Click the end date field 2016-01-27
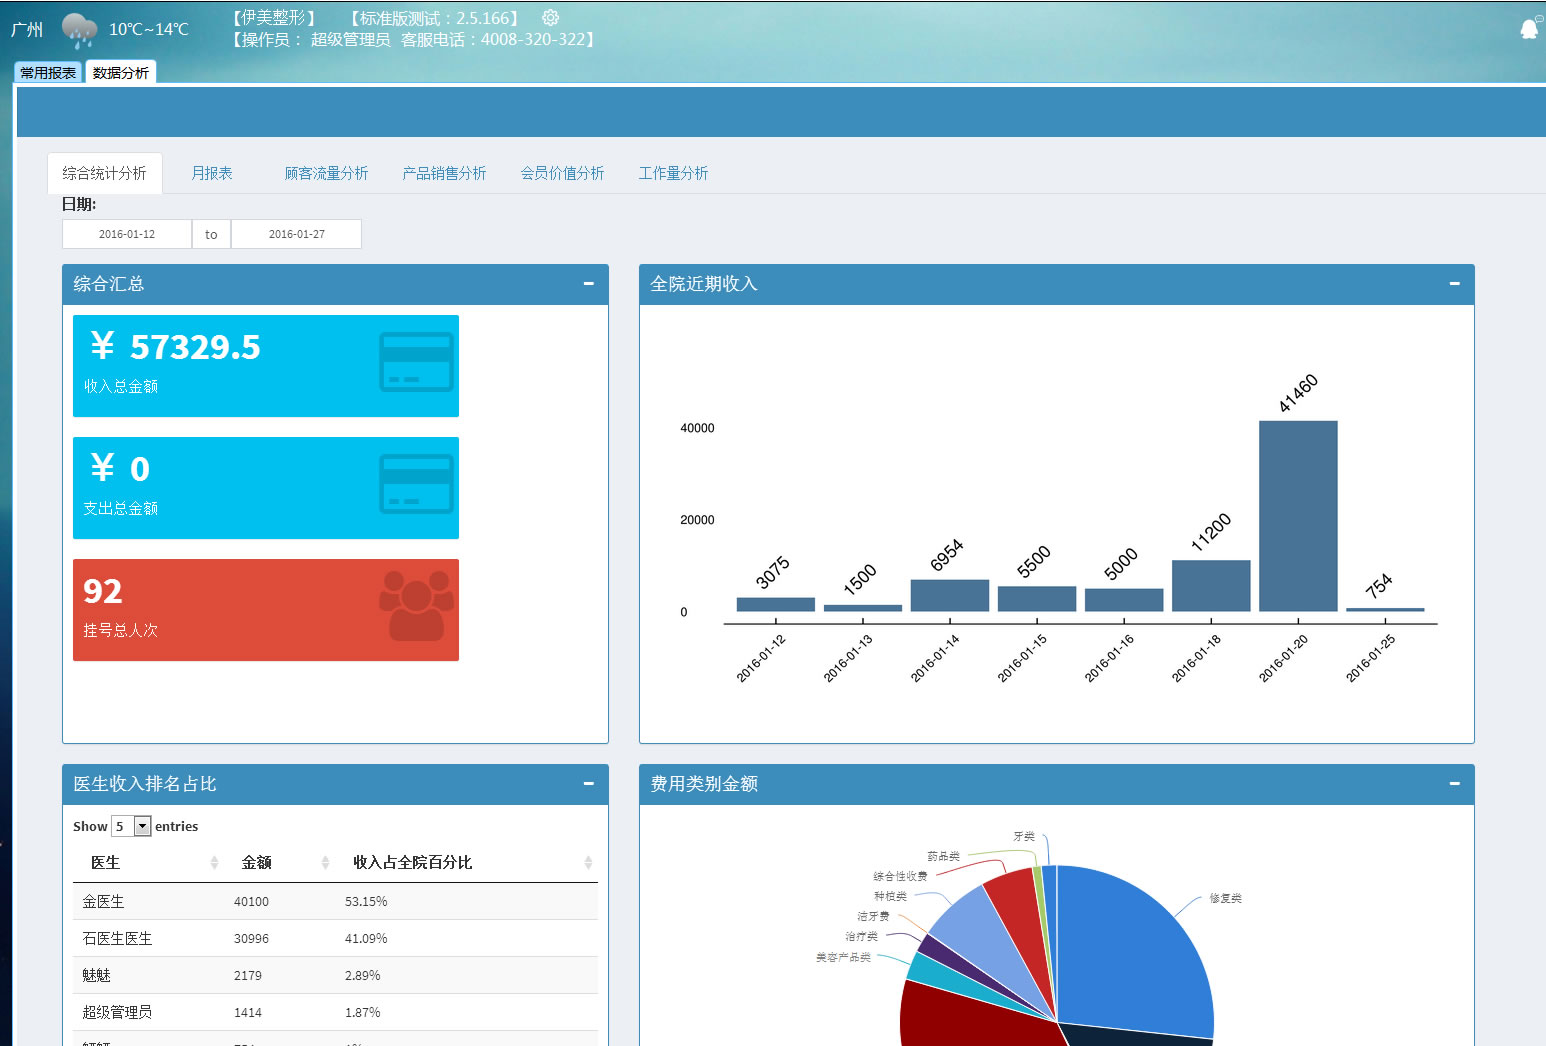1546x1046 pixels. 297,234
